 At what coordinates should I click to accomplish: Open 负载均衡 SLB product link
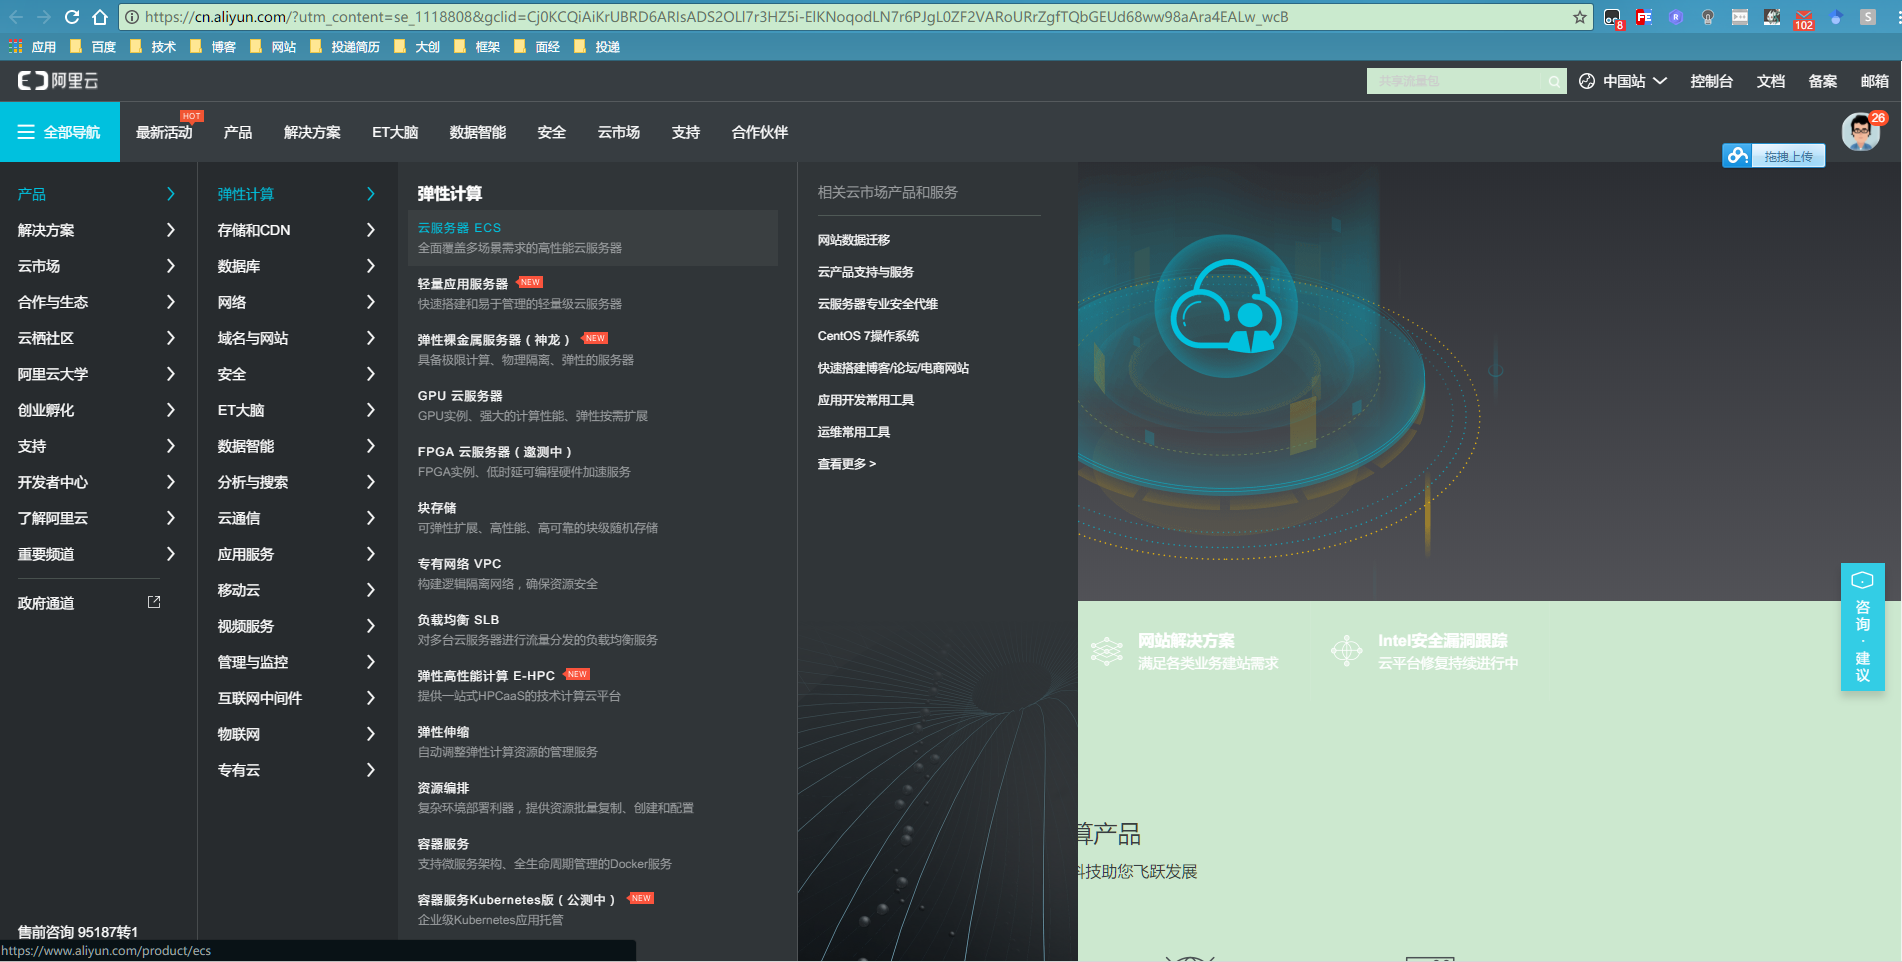click(458, 620)
